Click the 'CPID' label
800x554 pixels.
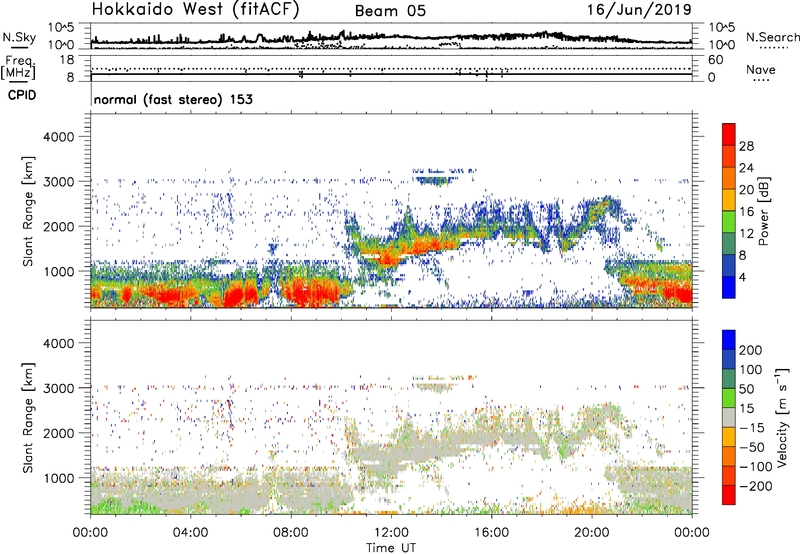point(22,95)
